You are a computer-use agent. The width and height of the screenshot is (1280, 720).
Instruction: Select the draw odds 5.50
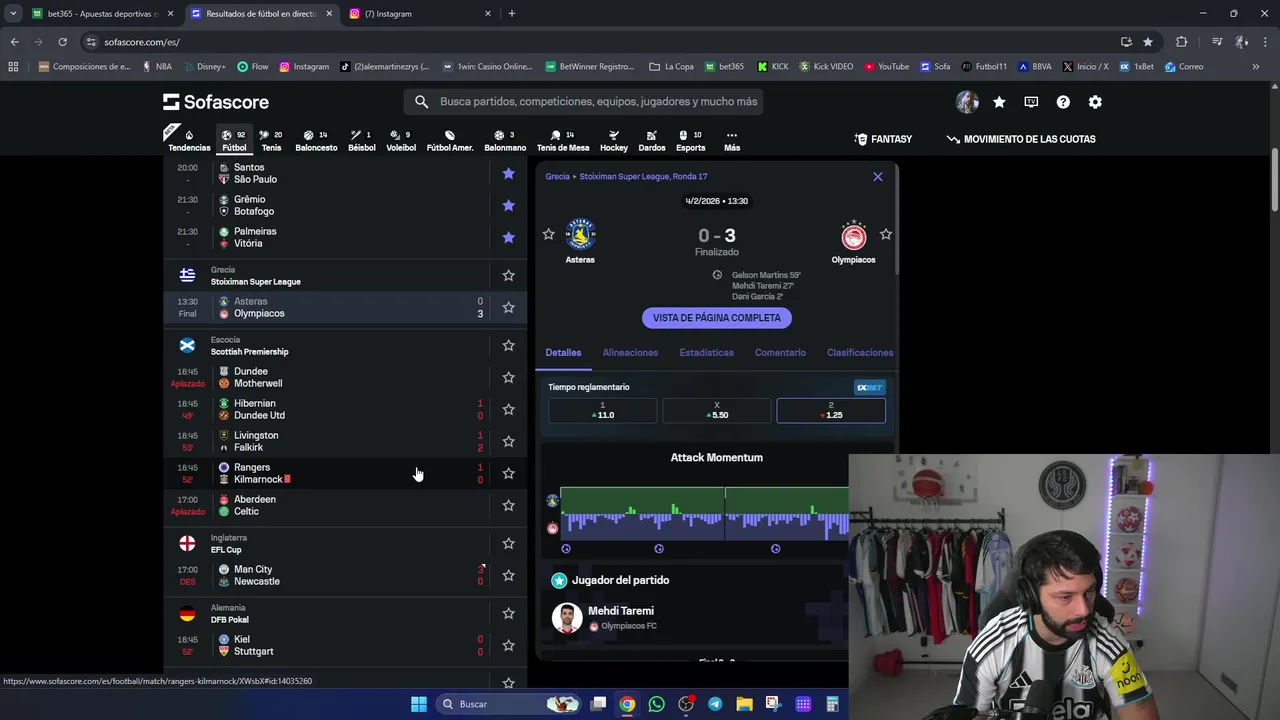(716, 410)
